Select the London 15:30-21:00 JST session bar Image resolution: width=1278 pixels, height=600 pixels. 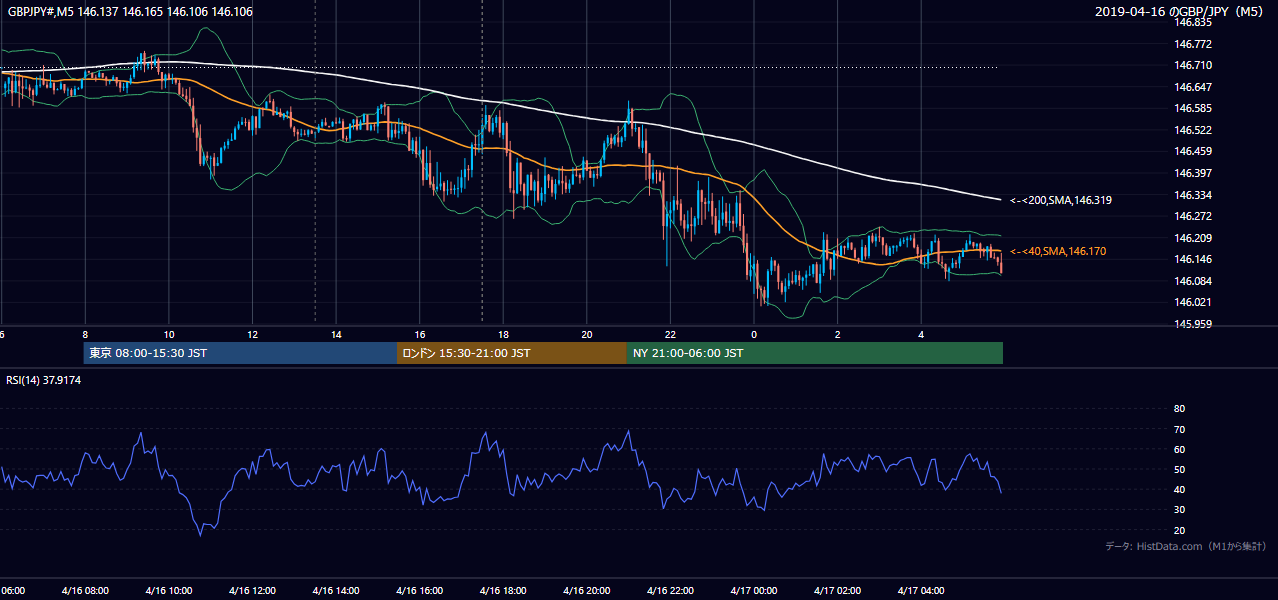(x=512, y=353)
